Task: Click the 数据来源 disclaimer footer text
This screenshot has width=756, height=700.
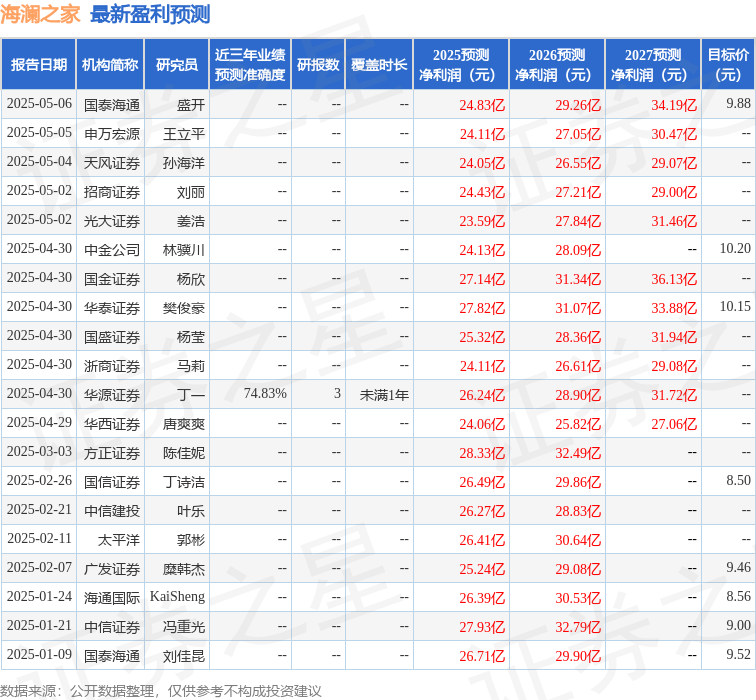Action: [x=160, y=691]
